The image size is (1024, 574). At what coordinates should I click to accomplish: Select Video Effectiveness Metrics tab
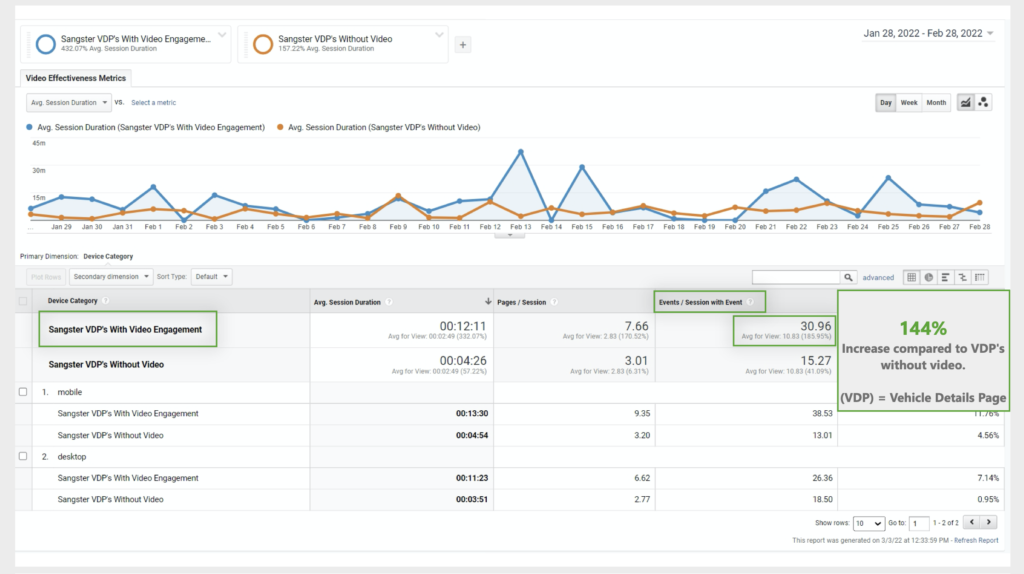coord(76,78)
